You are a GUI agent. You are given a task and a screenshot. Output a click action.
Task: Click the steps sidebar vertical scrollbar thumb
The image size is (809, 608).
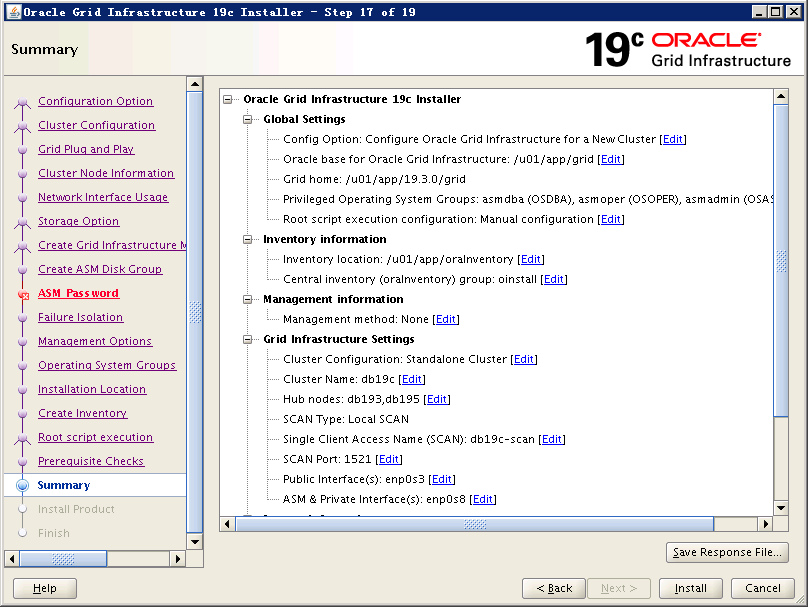pos(195,312)
